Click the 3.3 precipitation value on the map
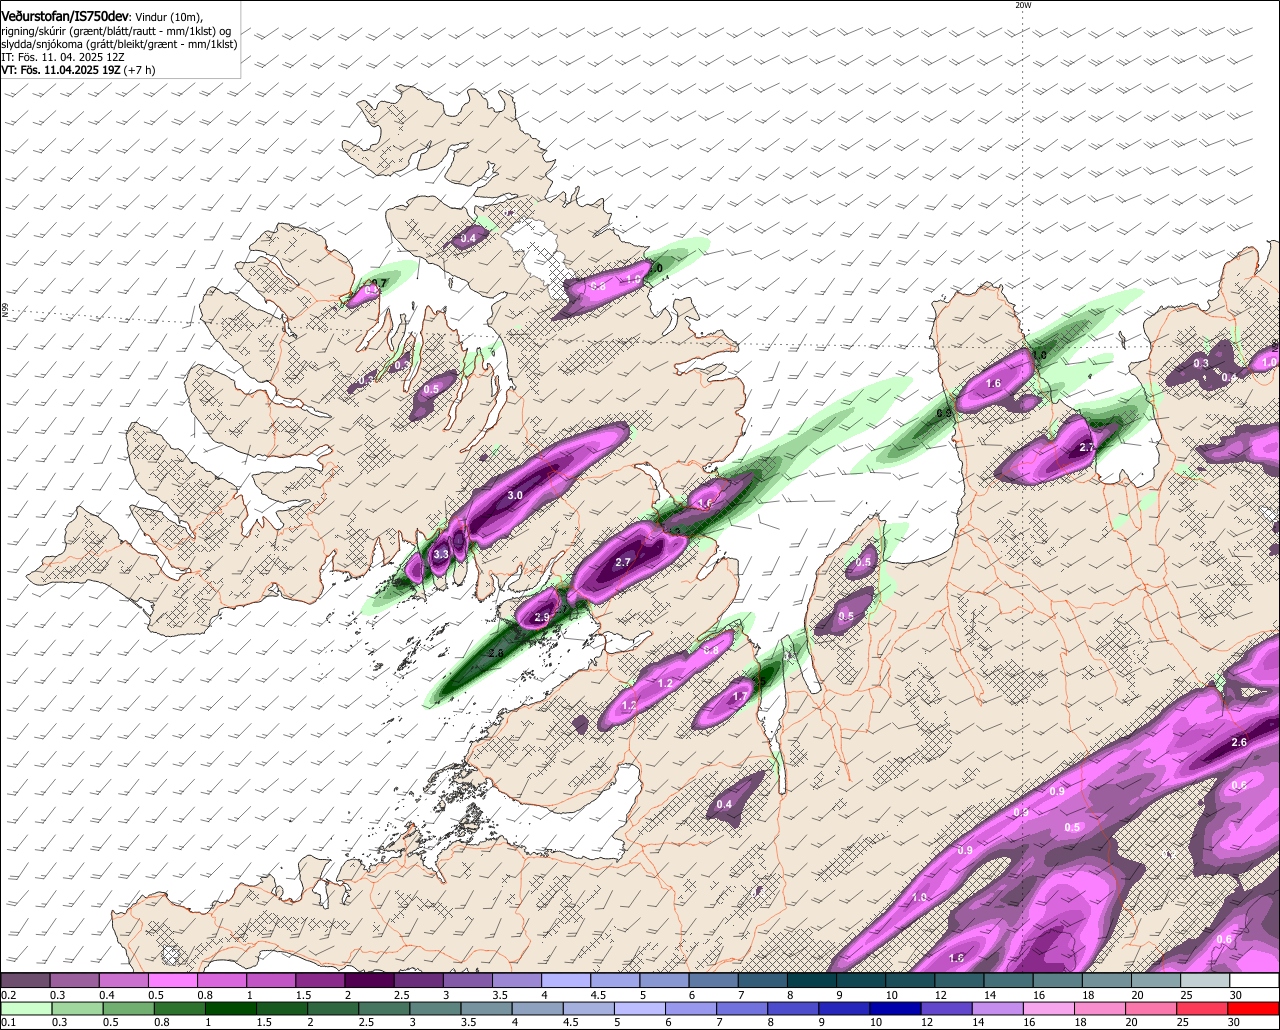The height and width of the screenshot is (1030, 1280). (441, 554)
